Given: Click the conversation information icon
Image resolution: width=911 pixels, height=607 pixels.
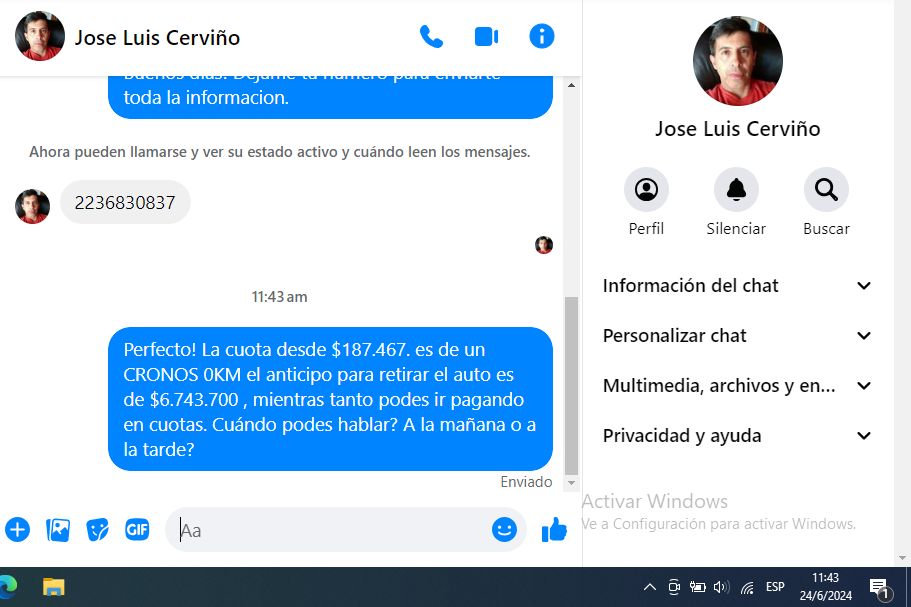Looking at the screenshot, I should click(541, 37).
